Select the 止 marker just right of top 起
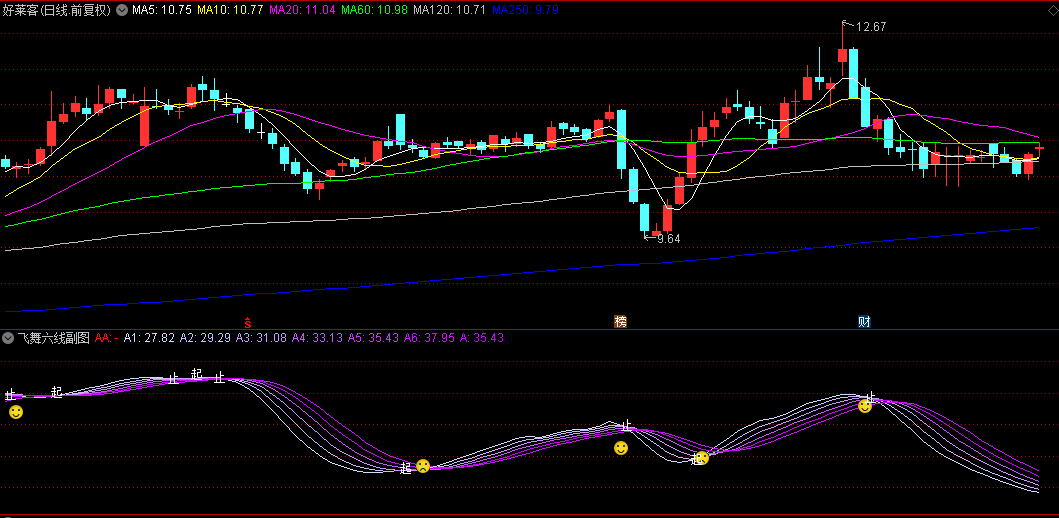1059x518 pixels. click(219, 378)
